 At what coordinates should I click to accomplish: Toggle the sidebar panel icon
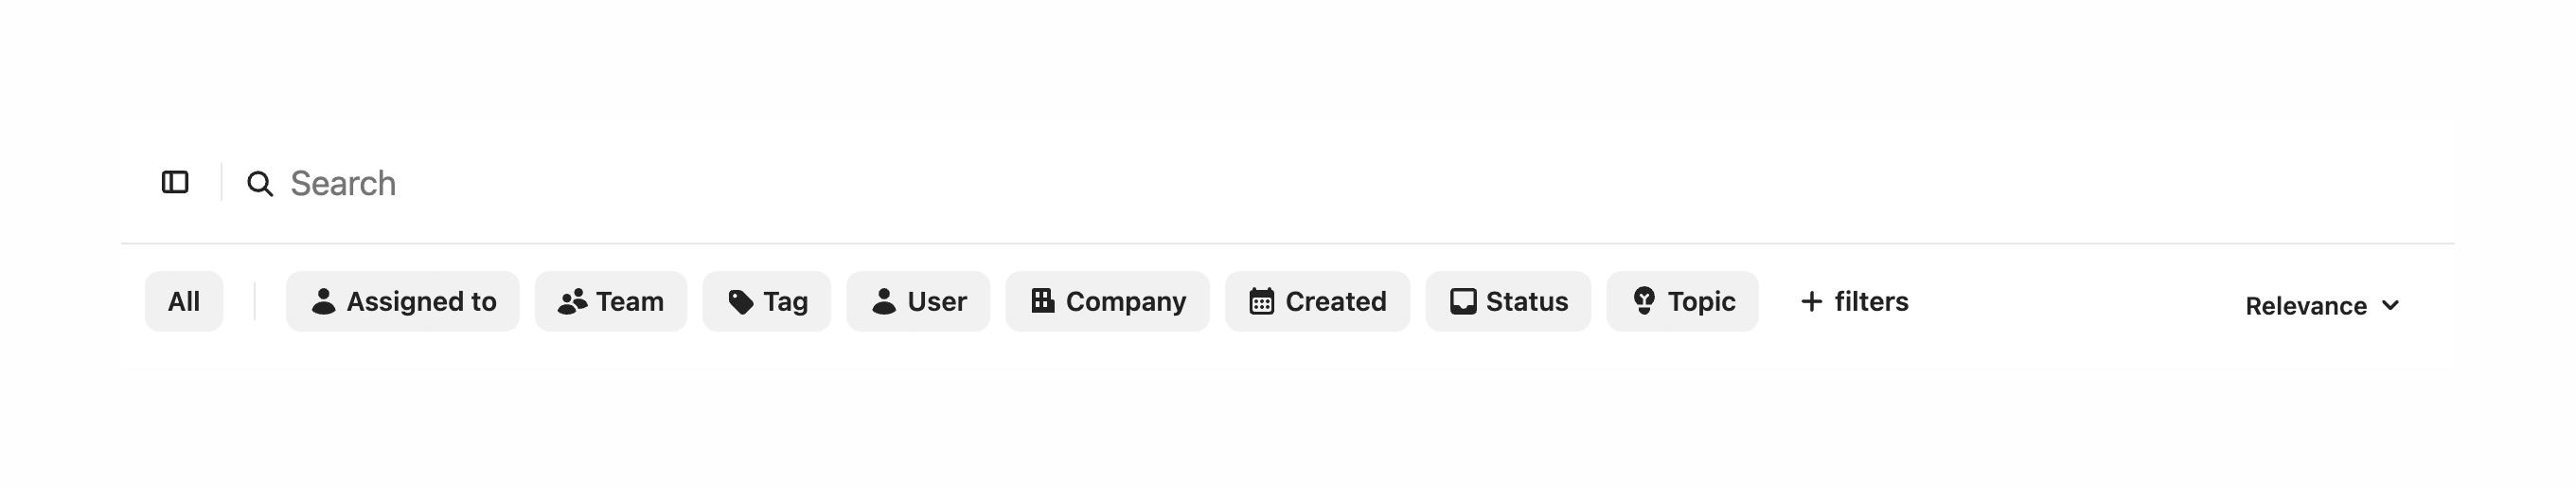pos(175,182)
